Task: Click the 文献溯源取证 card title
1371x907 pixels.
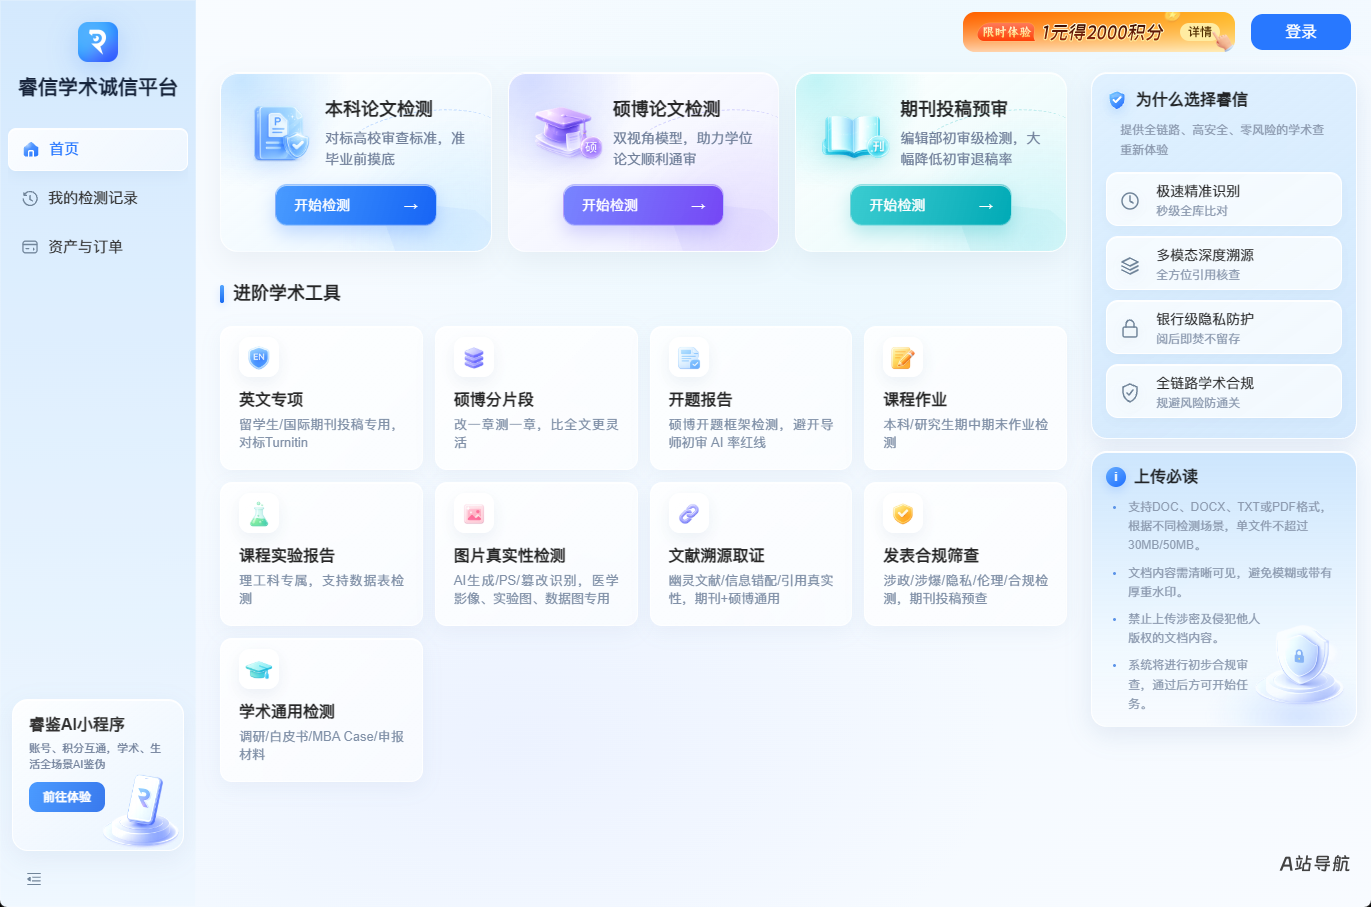Action: click(717, 555)
